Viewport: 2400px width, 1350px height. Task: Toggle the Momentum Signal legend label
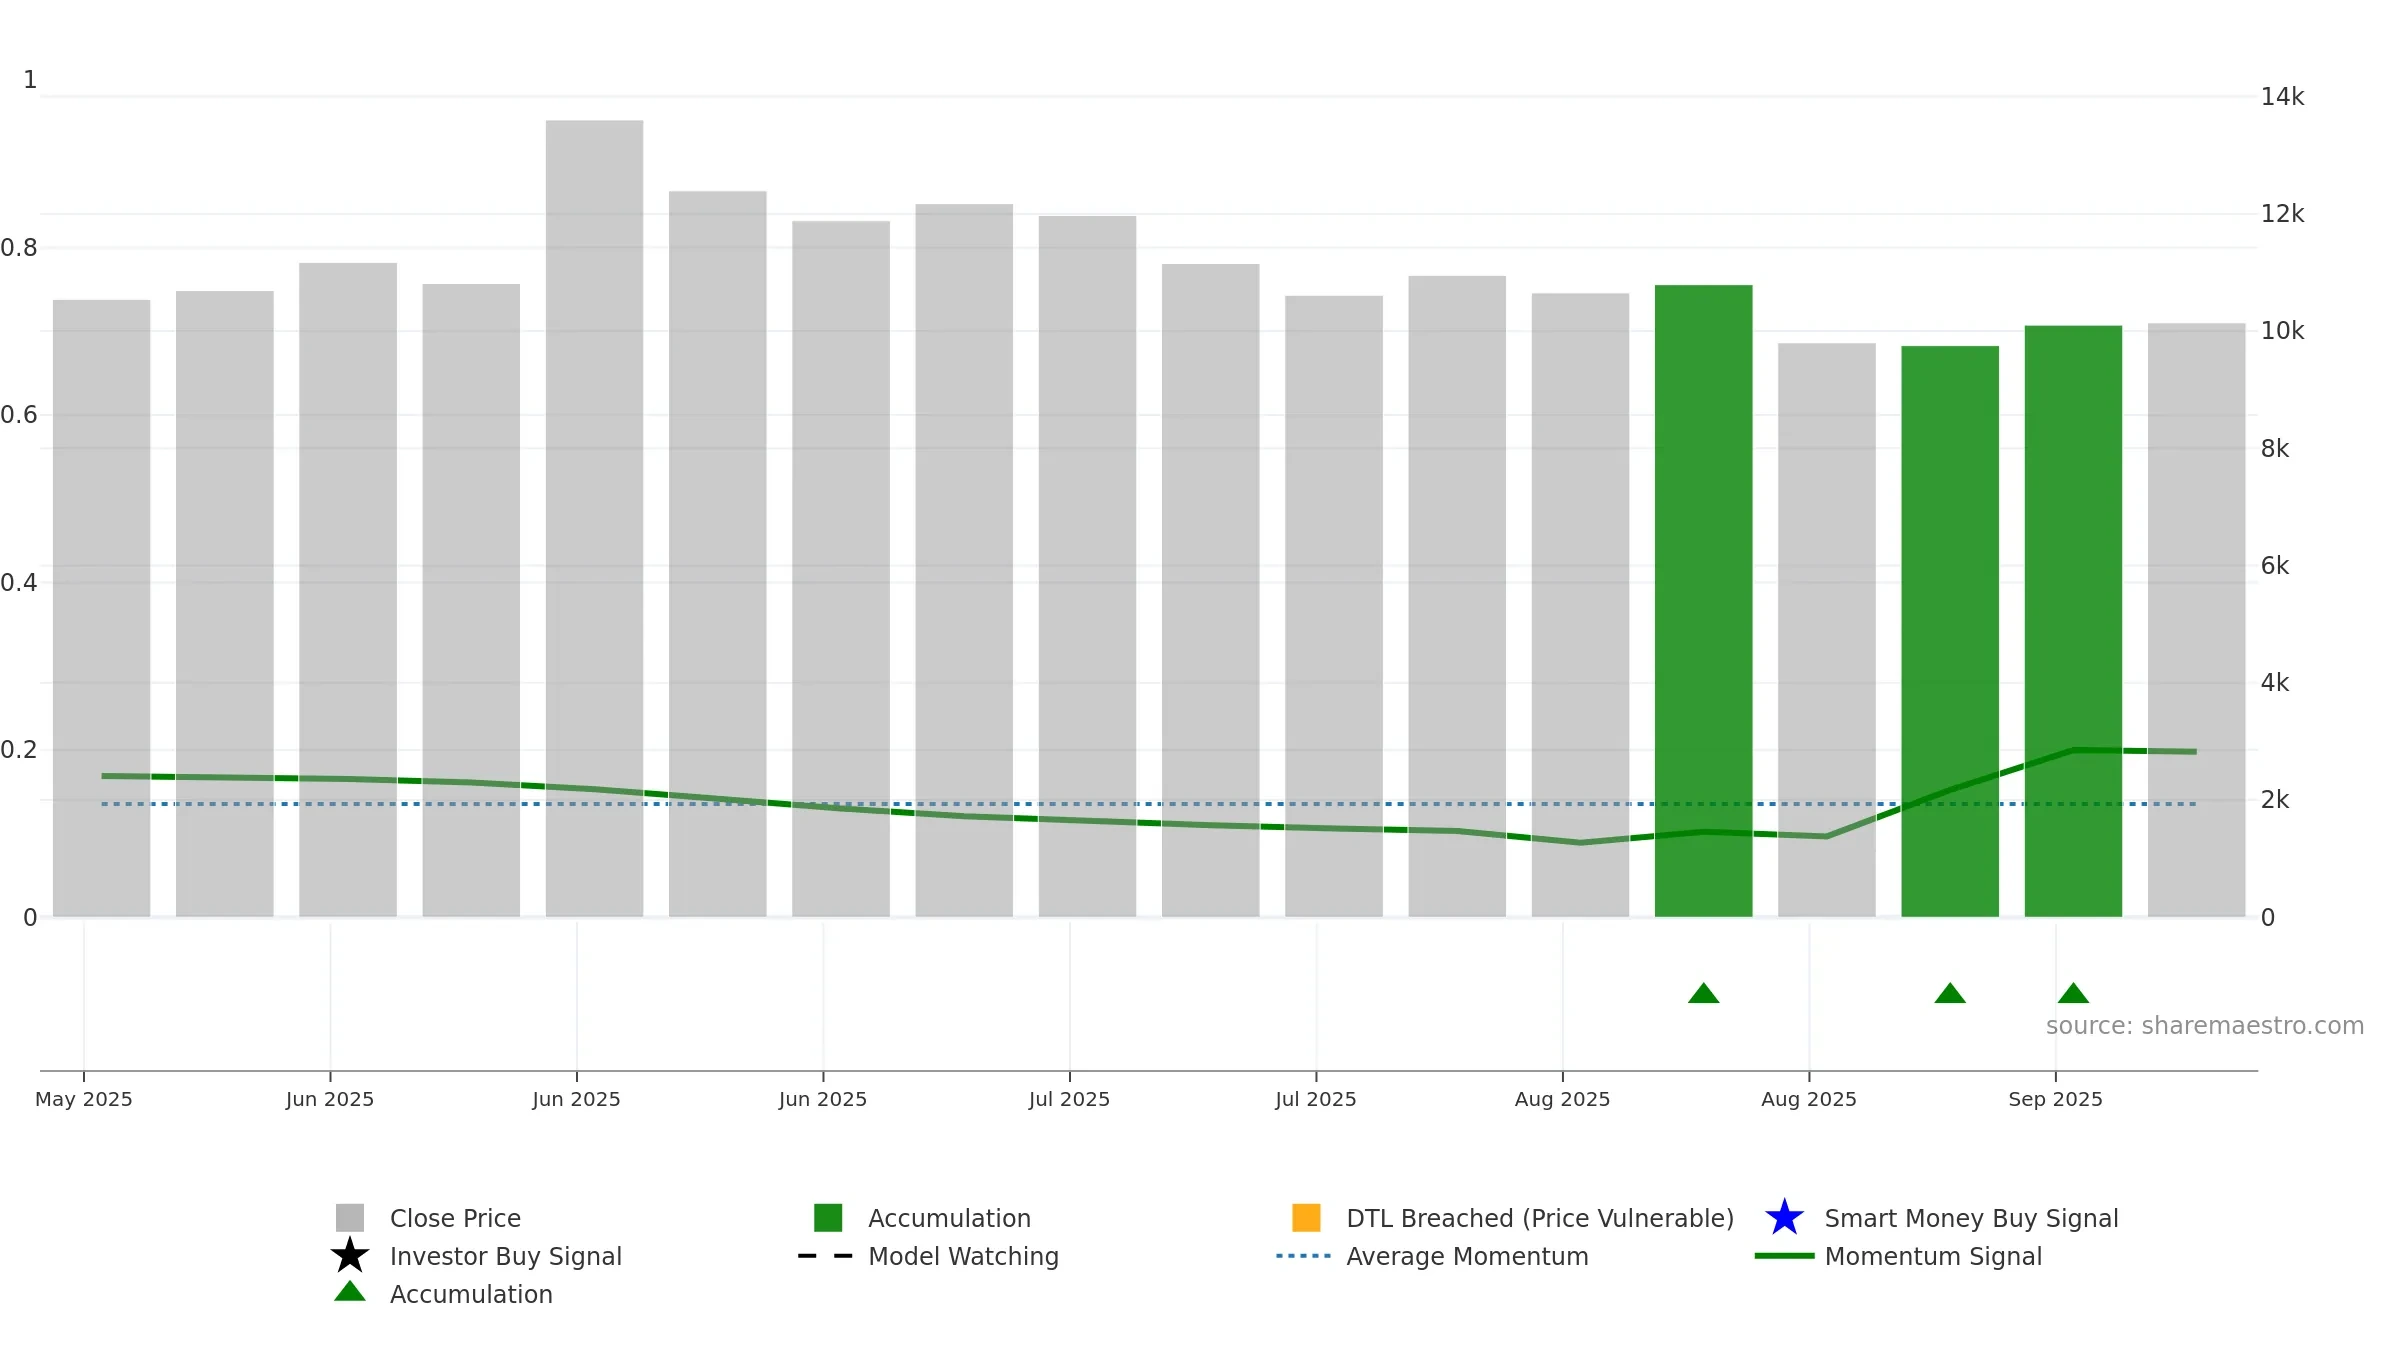pyautogui.click(x=1933, y=1256)
